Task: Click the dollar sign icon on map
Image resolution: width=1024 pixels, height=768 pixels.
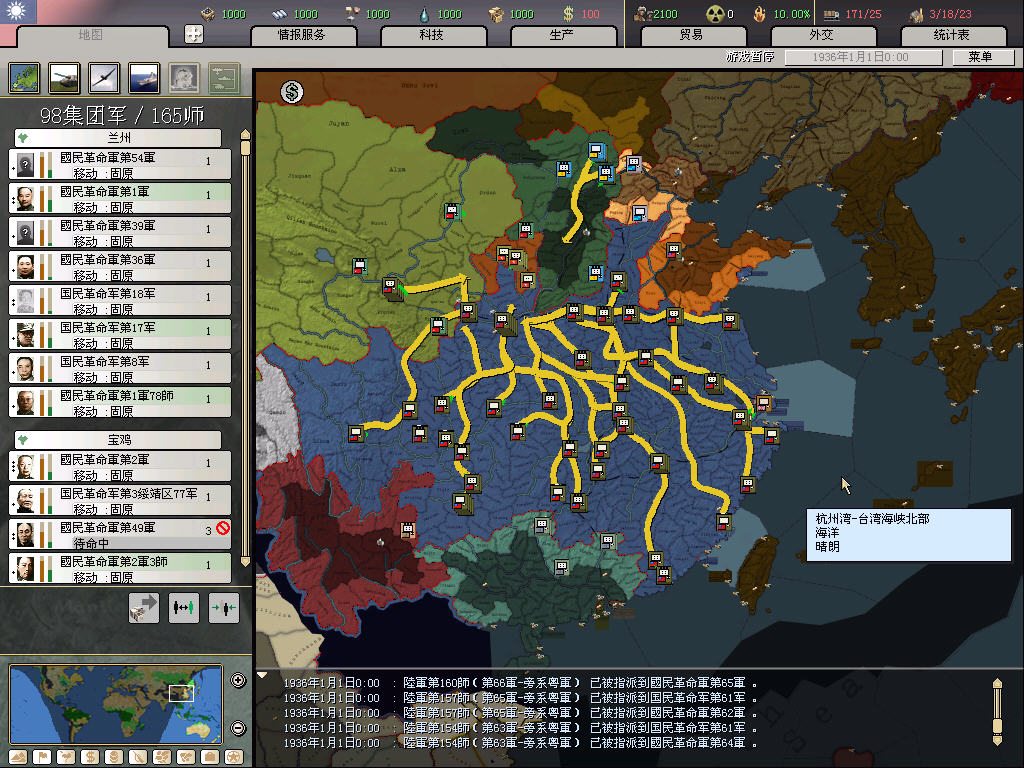Action: click(292, 92)
